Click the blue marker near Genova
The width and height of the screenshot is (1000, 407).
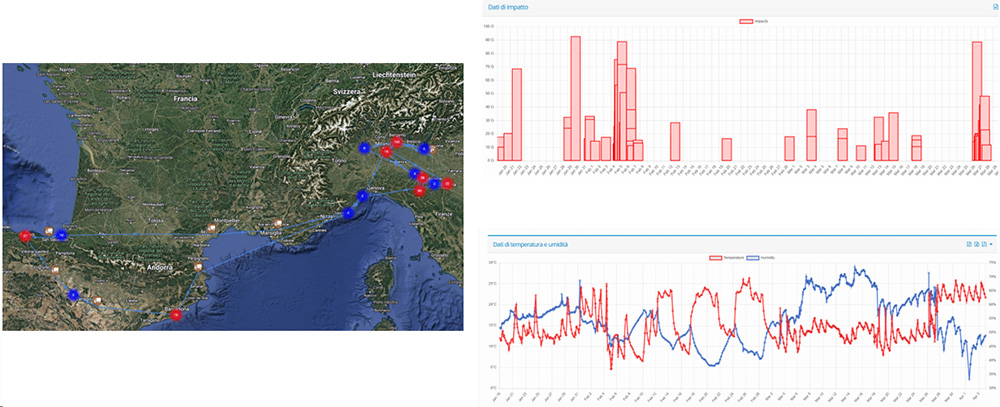(362, 196)
